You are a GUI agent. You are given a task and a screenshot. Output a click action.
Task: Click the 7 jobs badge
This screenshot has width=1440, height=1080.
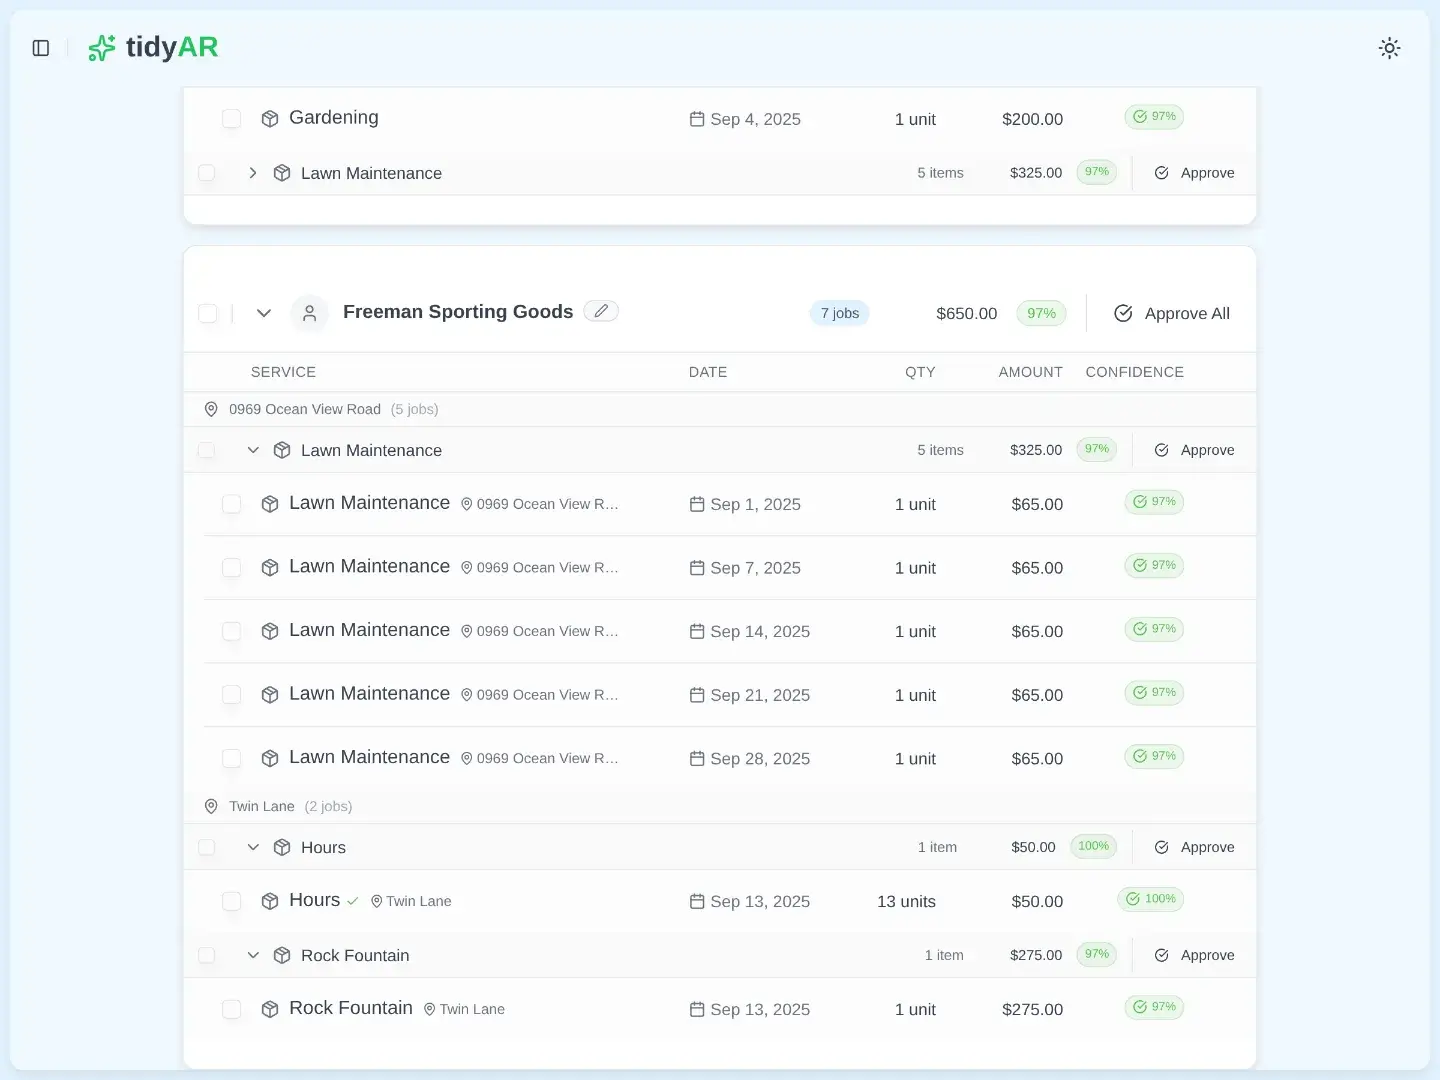tap(840, 313)
